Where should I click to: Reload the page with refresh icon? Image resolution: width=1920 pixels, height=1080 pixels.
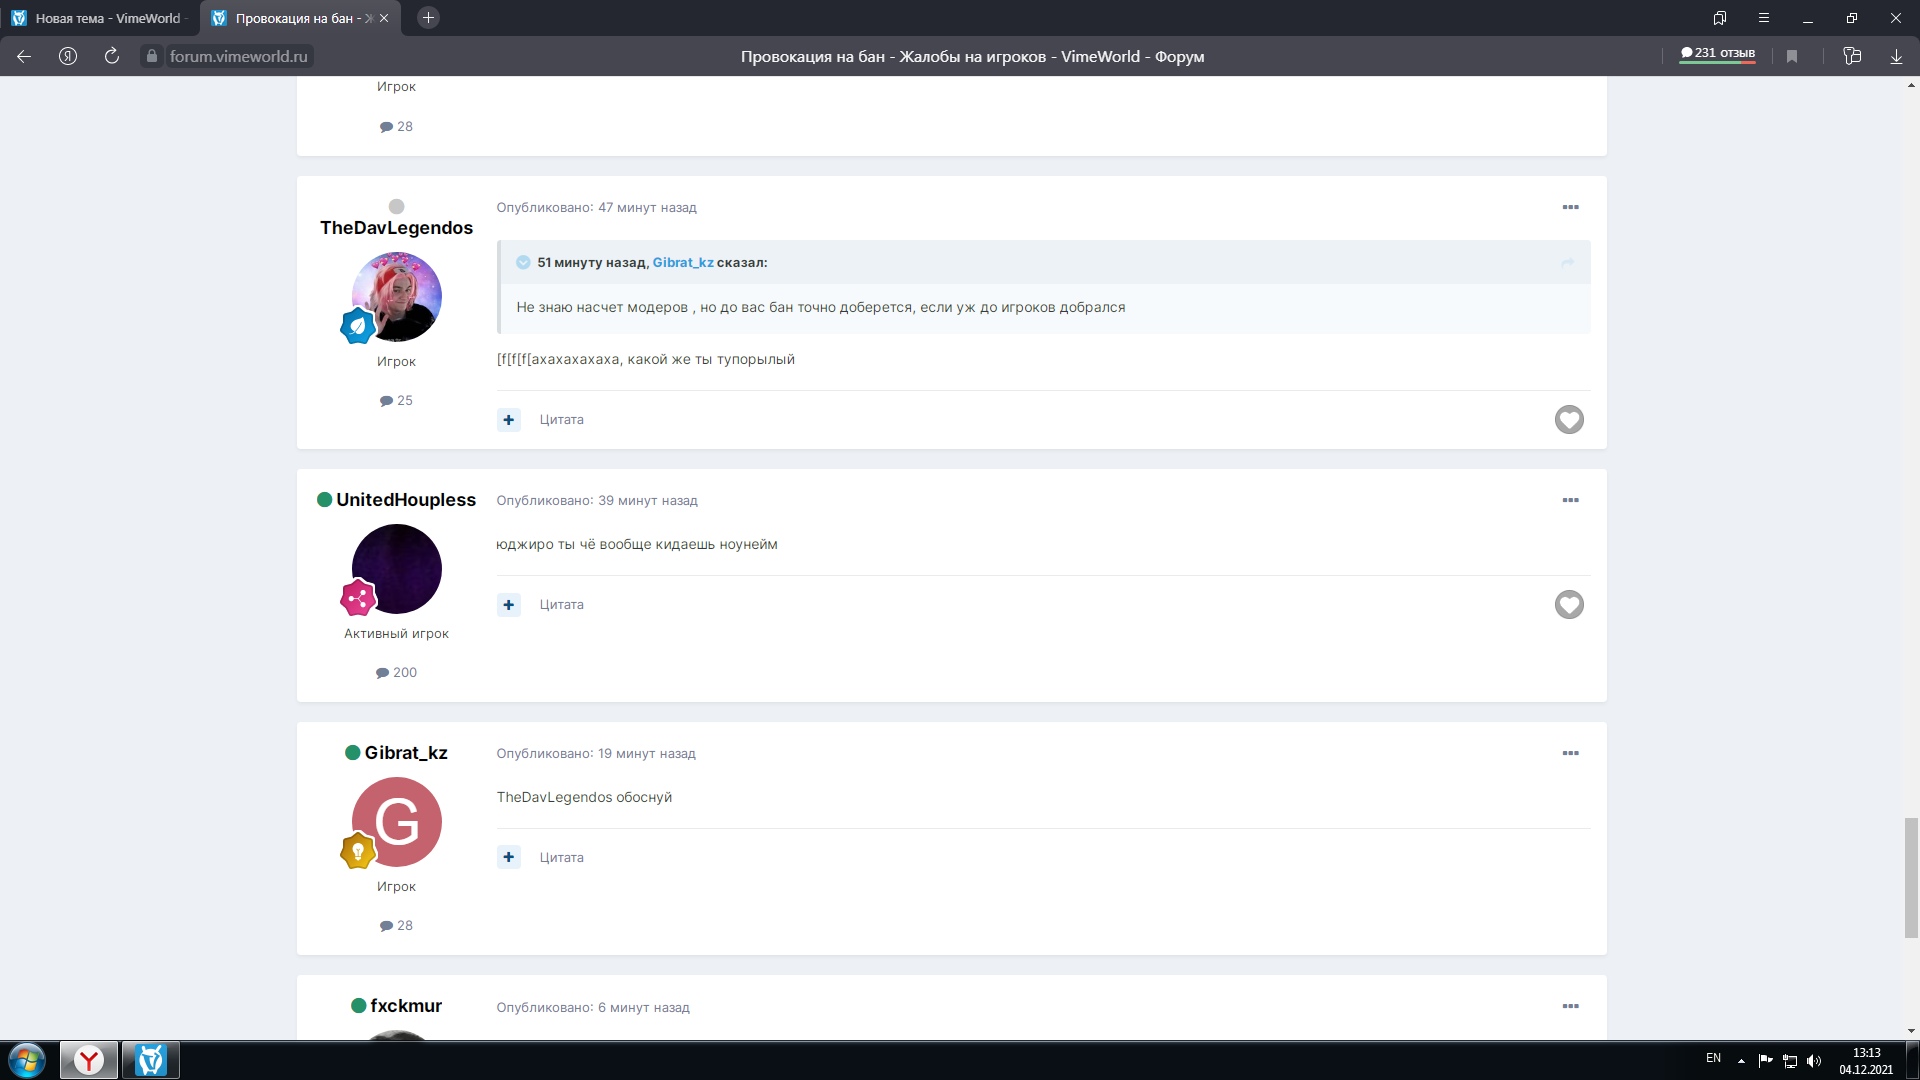coord(112,56)
